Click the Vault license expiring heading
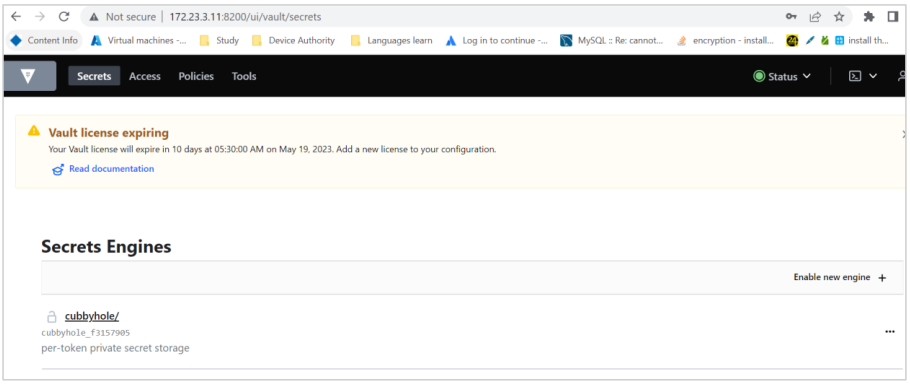910x384 pixels. [x=109, y=133]
